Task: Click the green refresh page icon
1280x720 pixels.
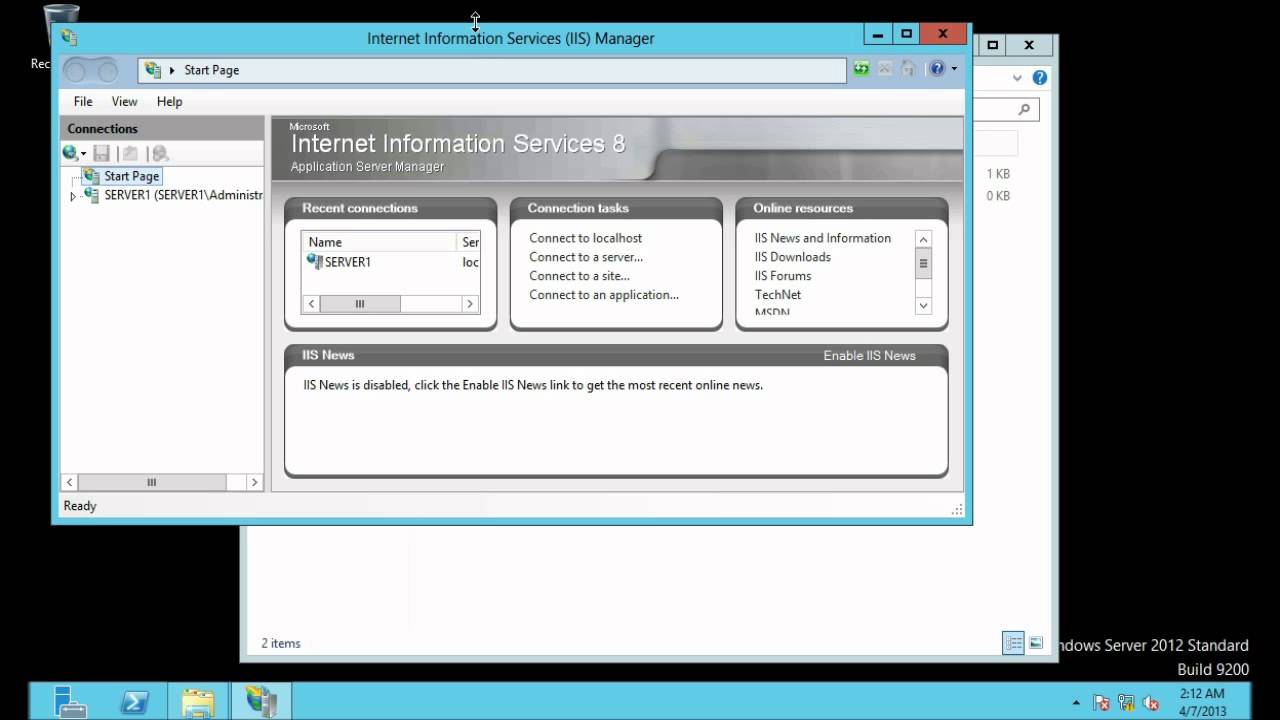Action: pyautogui.click(x=861, y=69)
